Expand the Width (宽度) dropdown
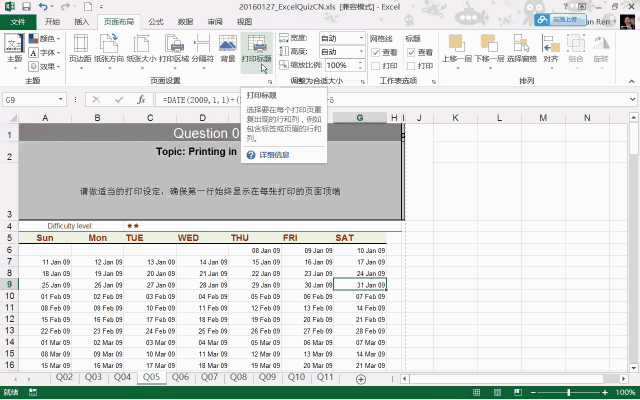The height and width of the screenshot is (400, 640). click(x=361, y=38)
